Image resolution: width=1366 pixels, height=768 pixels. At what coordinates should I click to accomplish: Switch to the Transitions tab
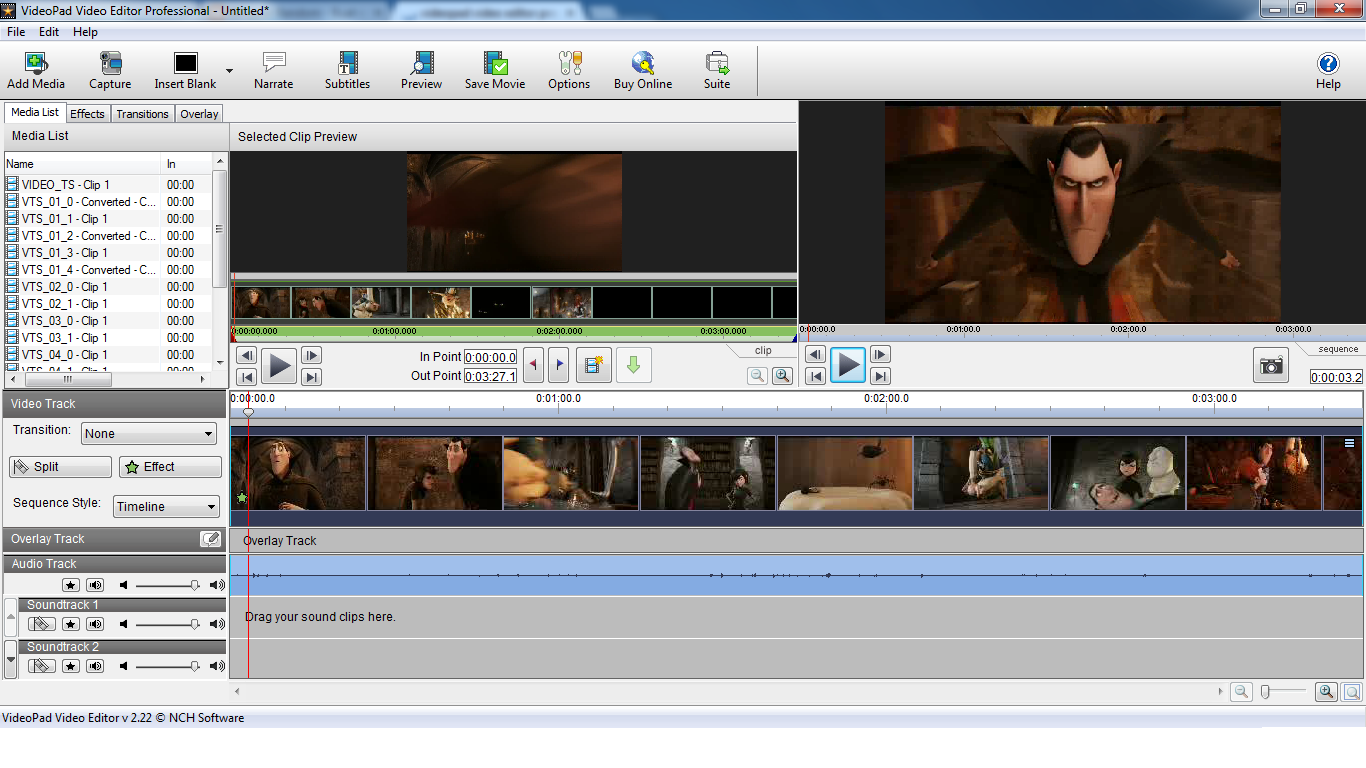[x=142, y=114]
